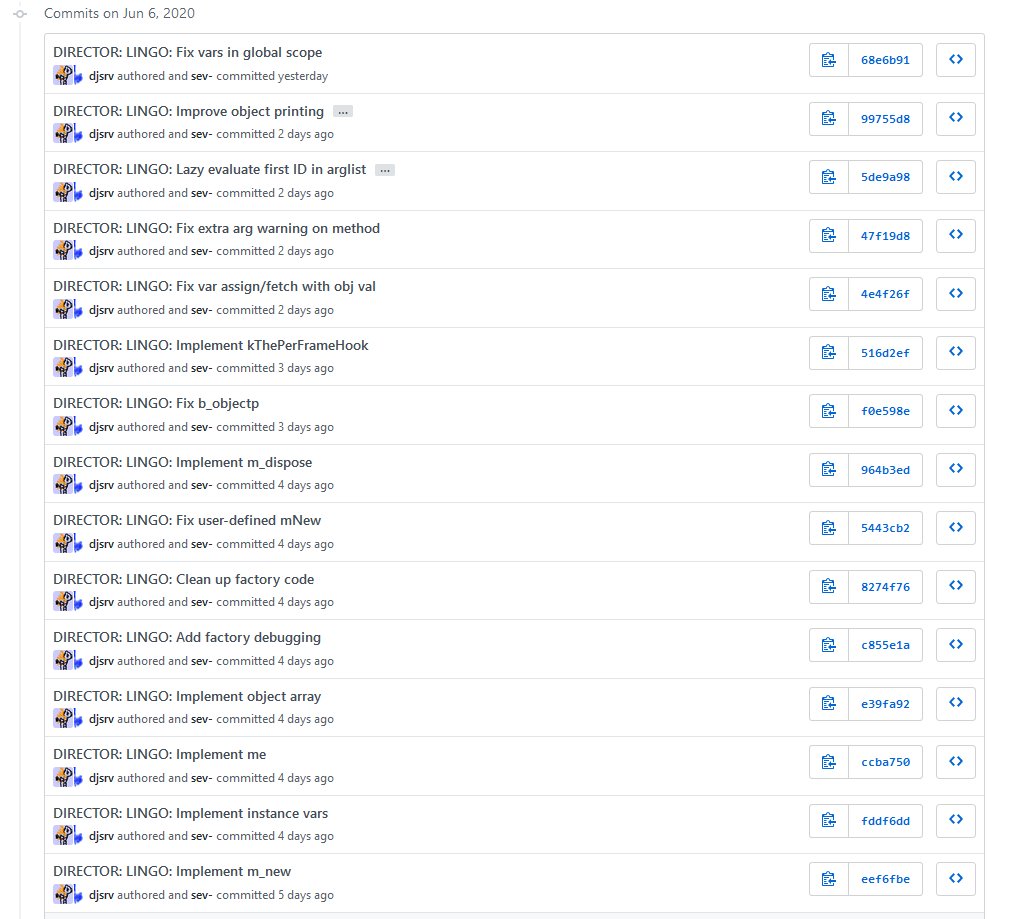
Task: Open 'Implement kThePerFrameHook' commit title
Action: point(211,345)
